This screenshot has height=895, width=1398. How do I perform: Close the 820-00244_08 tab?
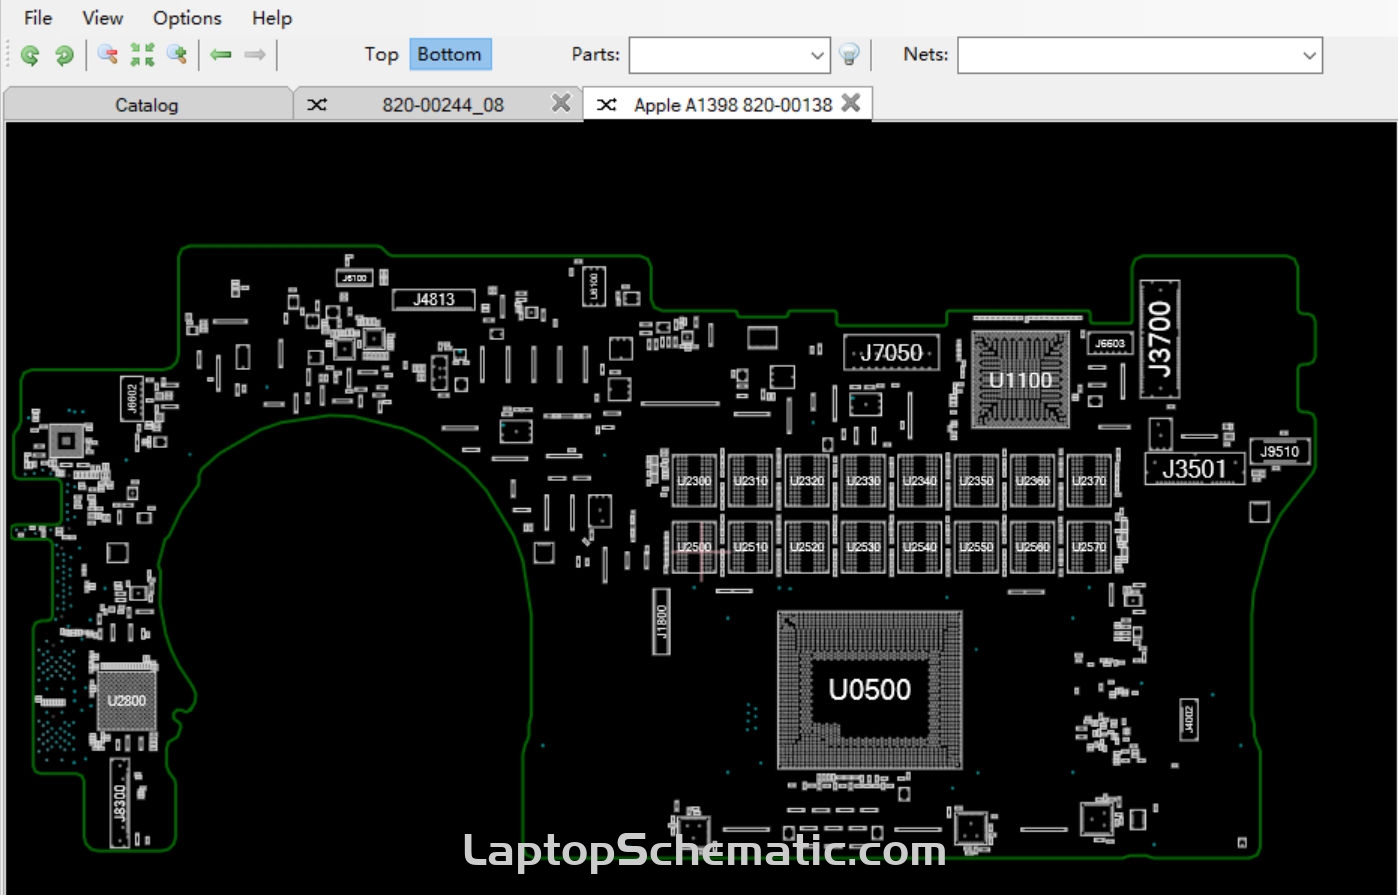(562, 103)
